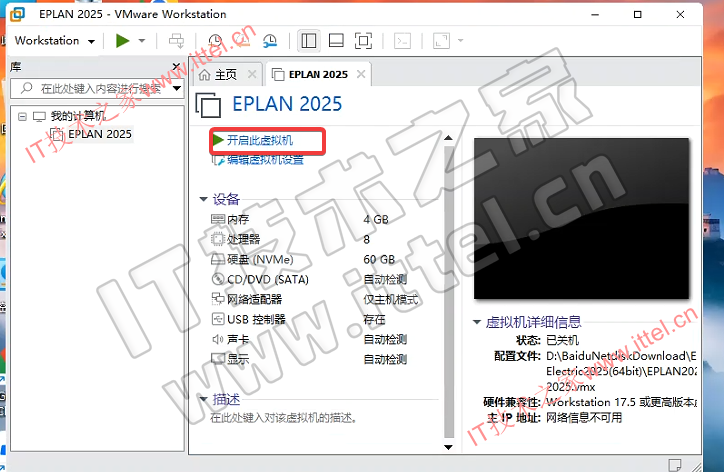Click the 4 GB memory value
Viewport: 724px width, 472px height.
click(376, 219)
